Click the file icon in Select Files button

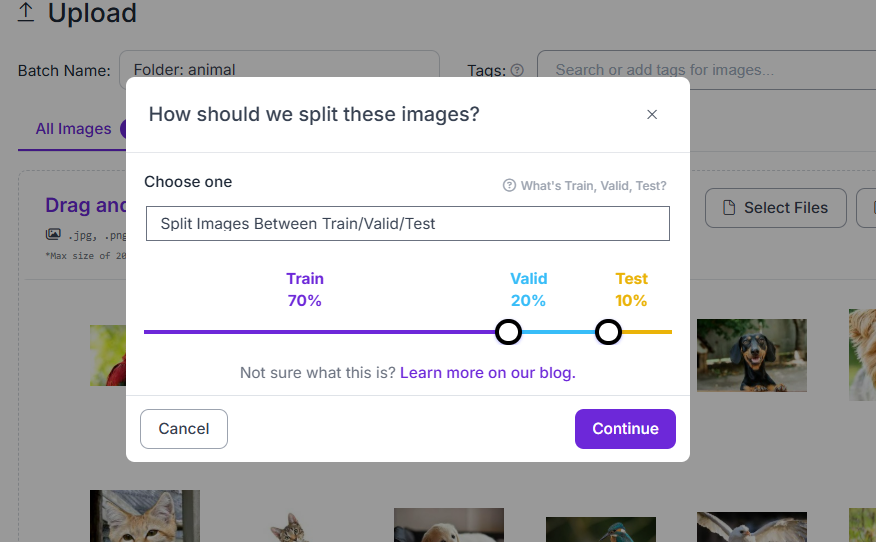[x=729, y=208]
